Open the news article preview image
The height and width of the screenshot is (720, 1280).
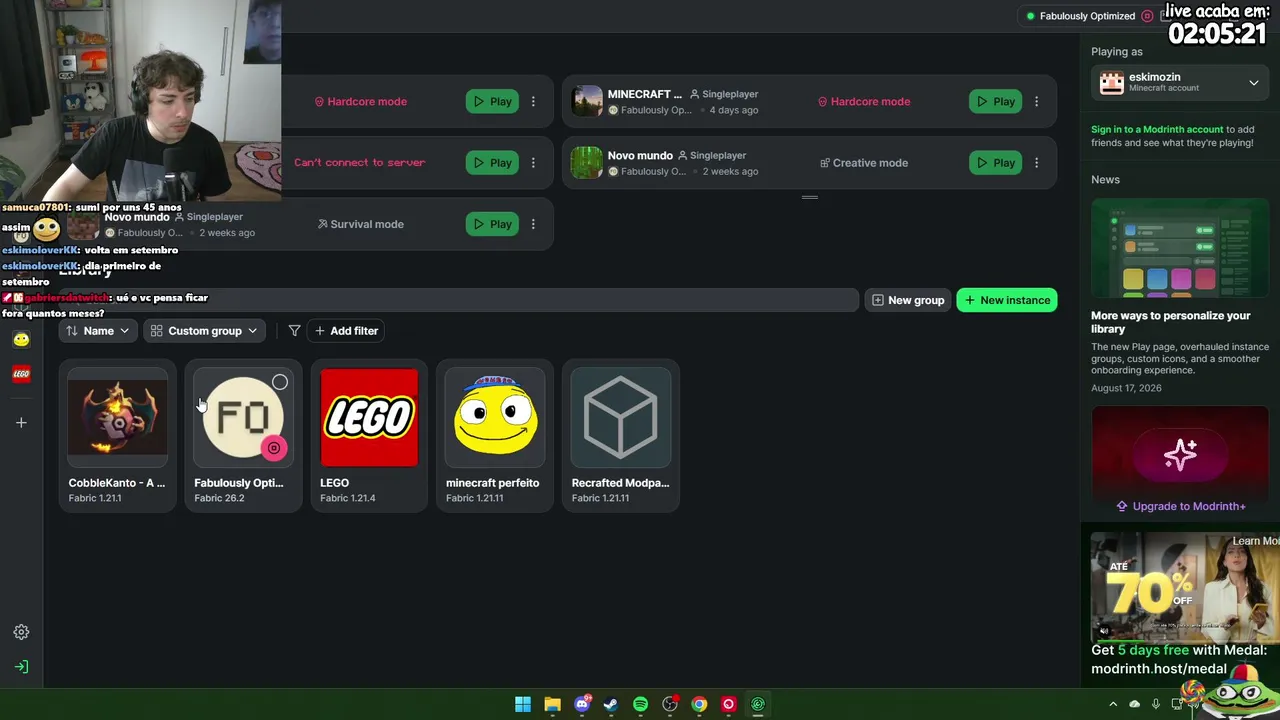point(1180,250)
